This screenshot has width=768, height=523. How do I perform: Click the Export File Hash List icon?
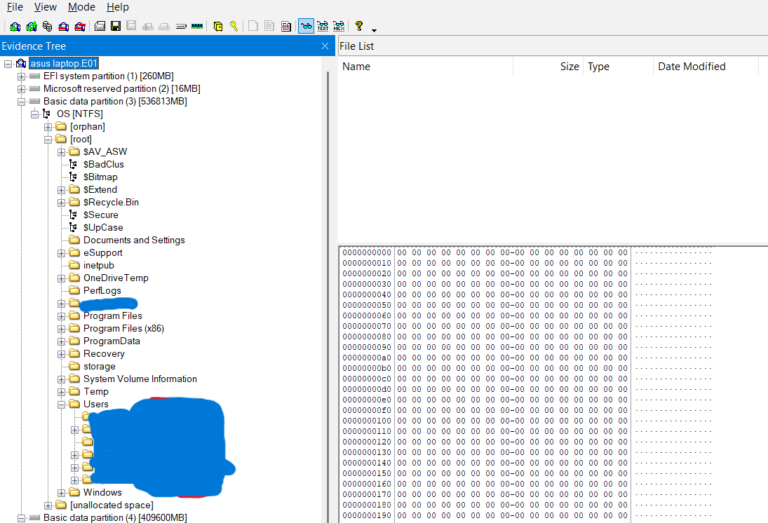269,26
